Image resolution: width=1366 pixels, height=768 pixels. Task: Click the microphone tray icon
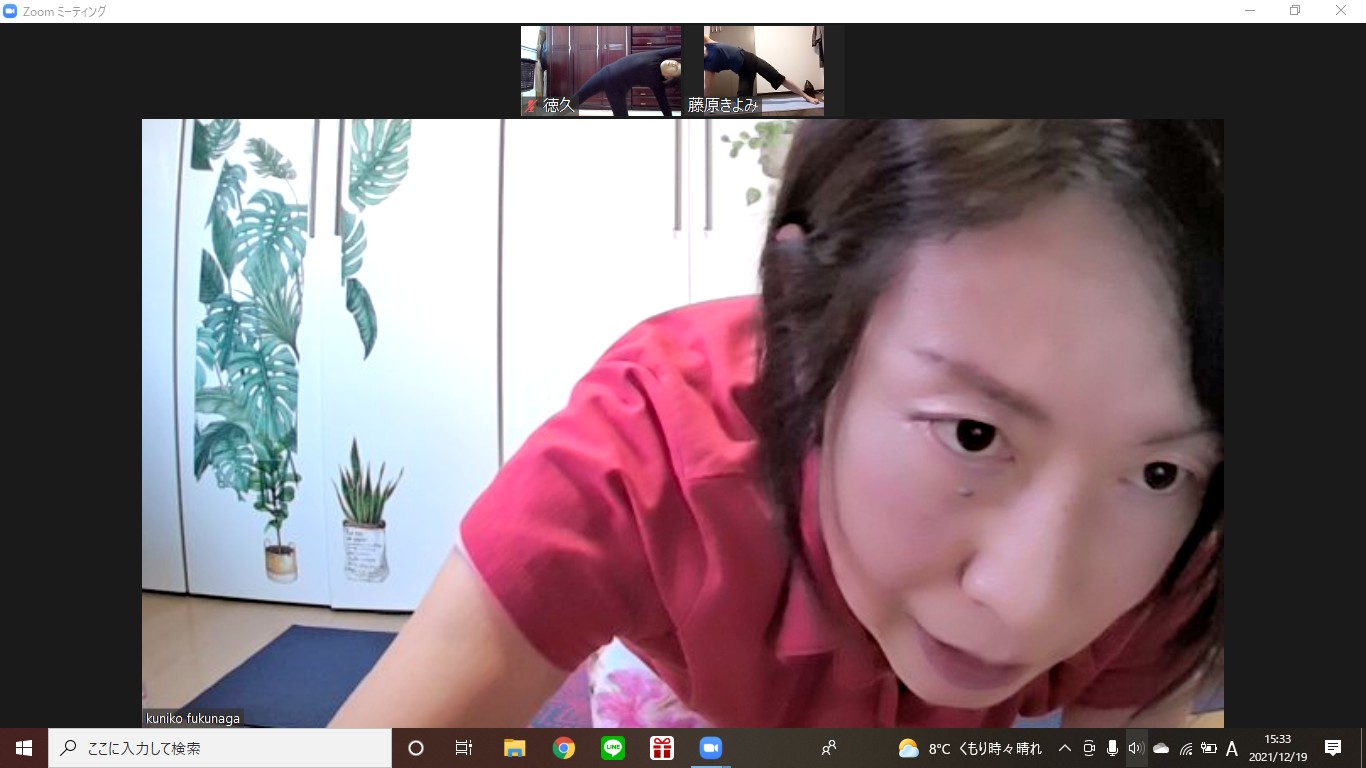[x=1112, y=748]
